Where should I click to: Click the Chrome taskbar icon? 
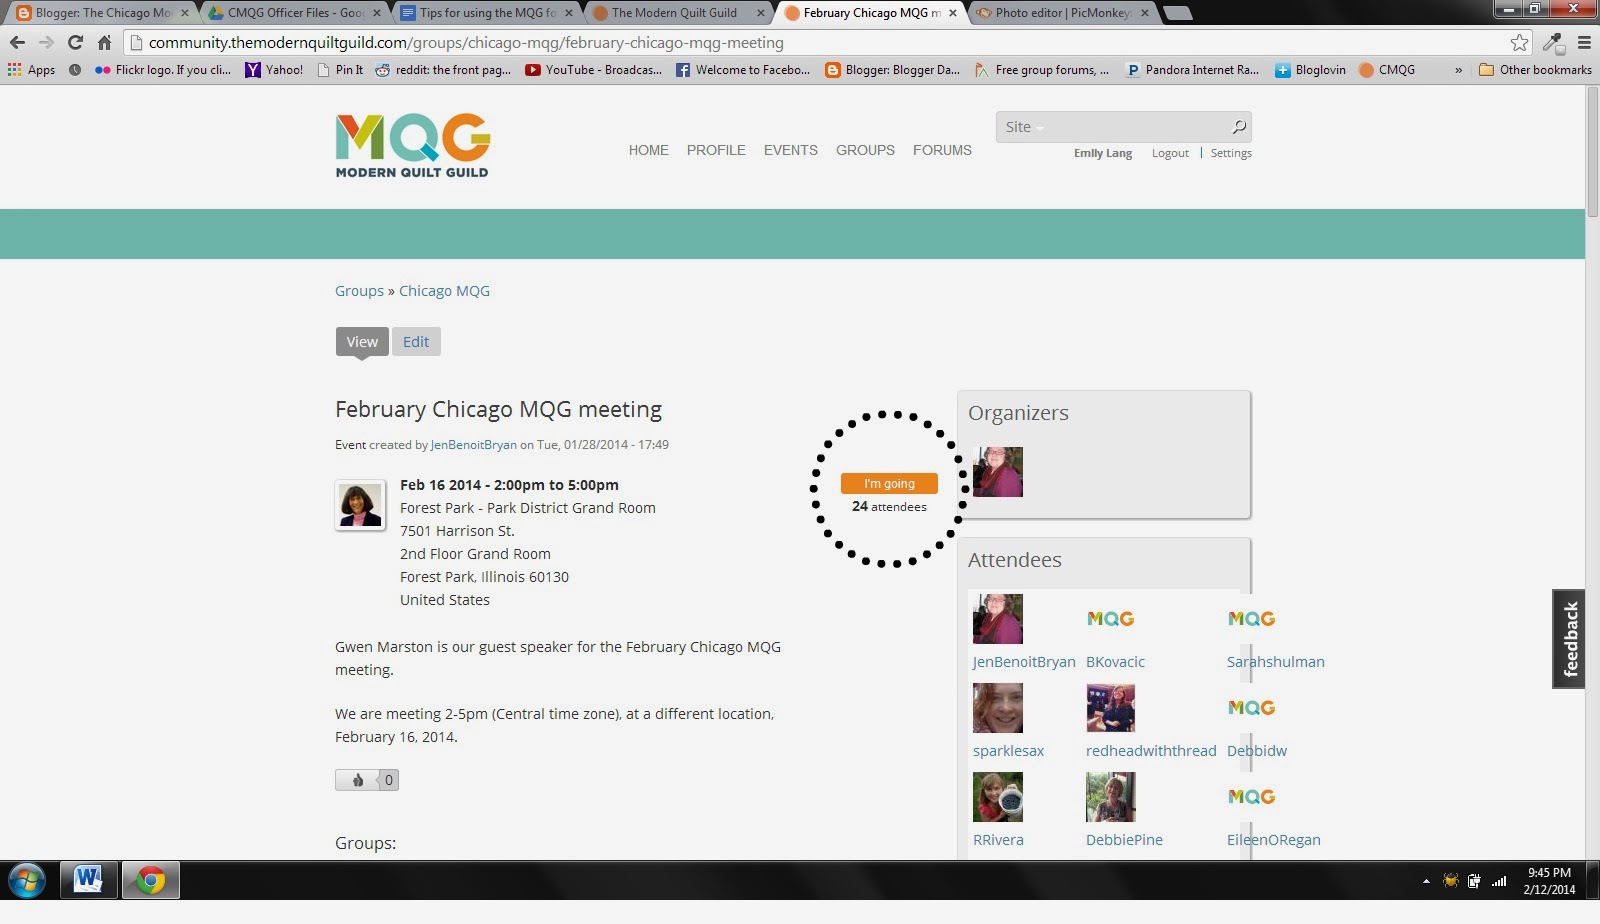(x=151, y=880)
